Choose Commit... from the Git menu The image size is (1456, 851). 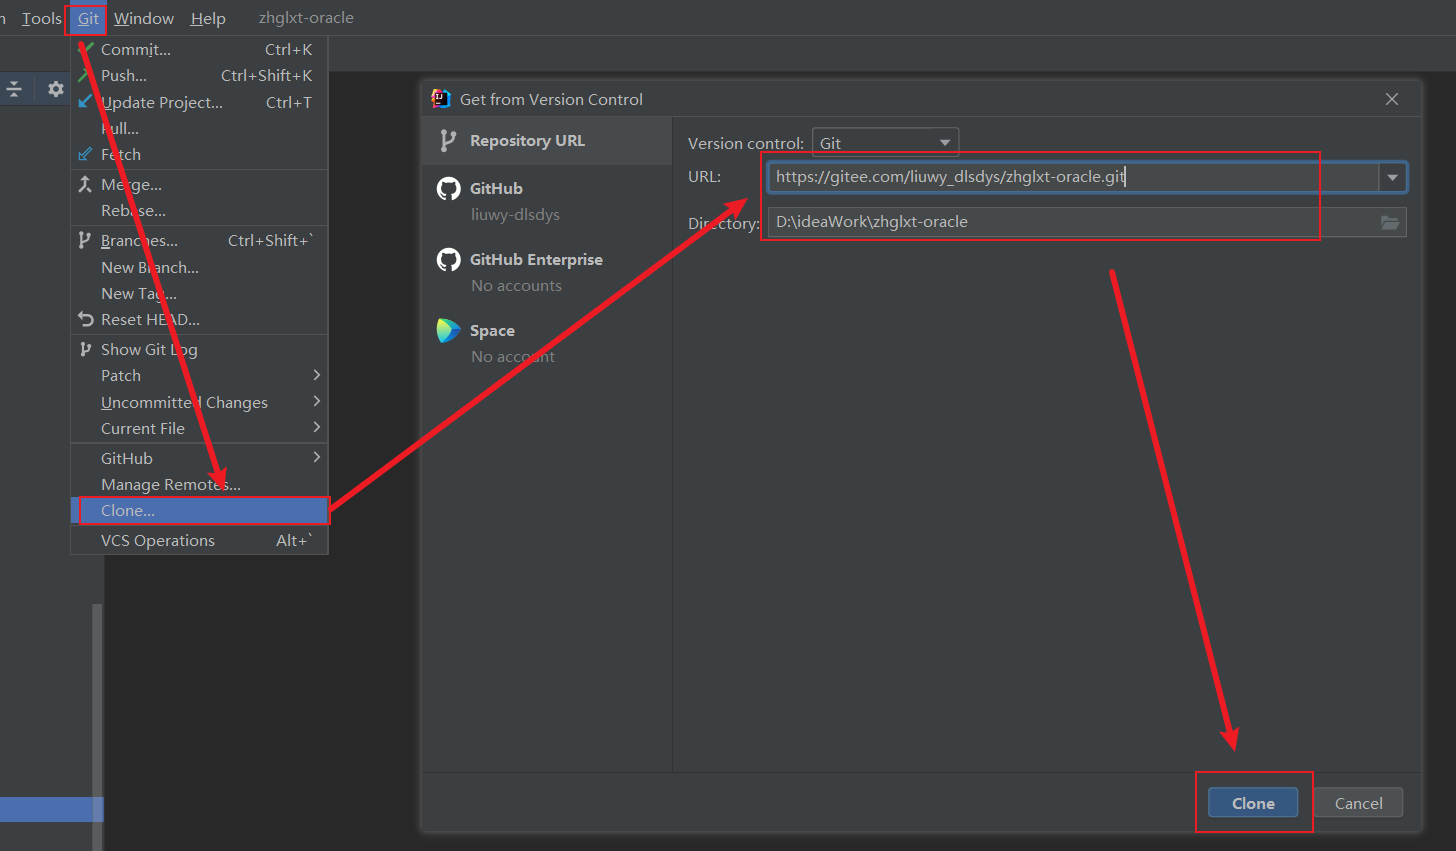(x=199, y=49)
